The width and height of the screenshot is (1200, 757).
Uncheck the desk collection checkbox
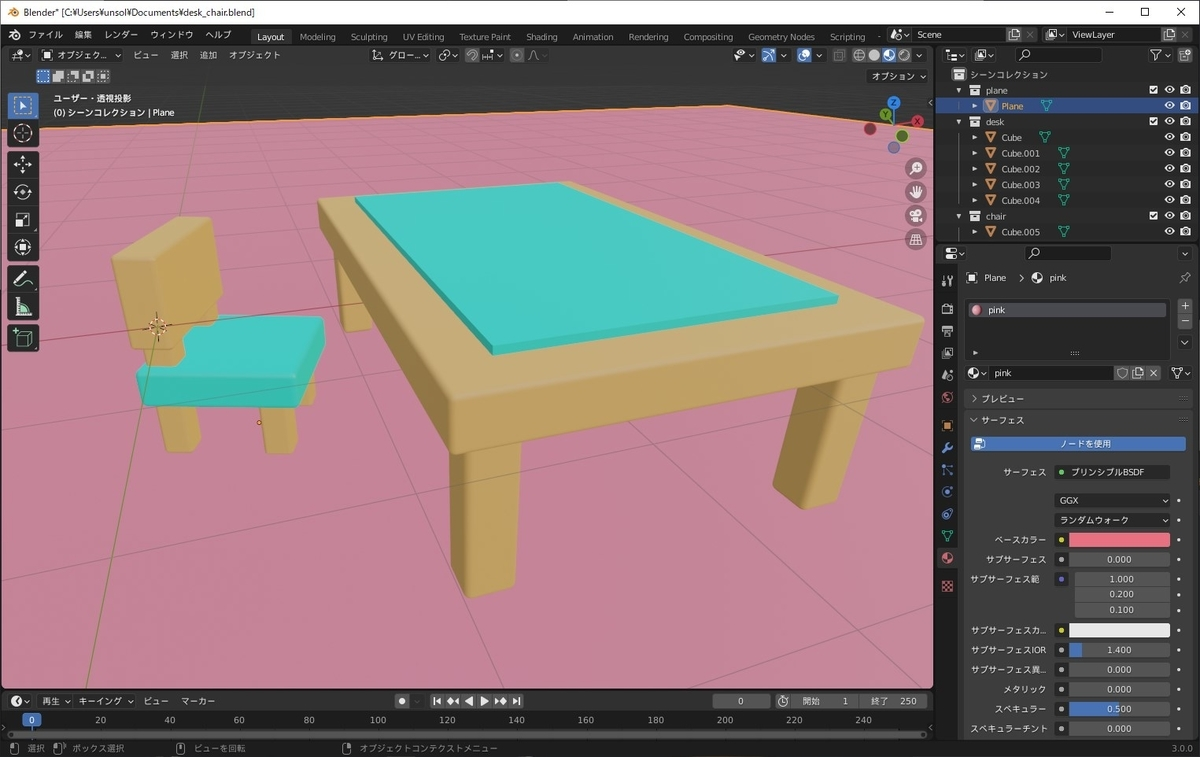[1153, 122]
